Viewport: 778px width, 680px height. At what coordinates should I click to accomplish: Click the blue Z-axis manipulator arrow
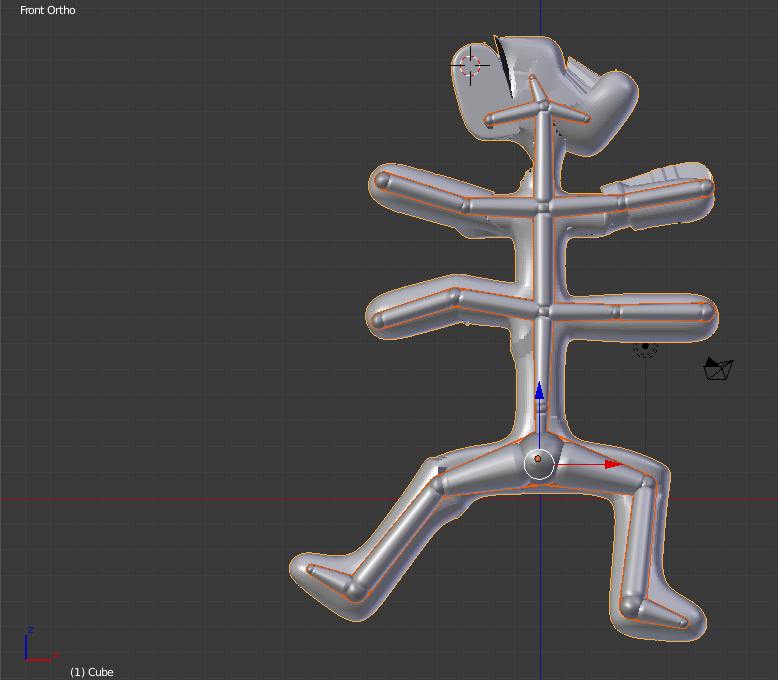(539, 392)
